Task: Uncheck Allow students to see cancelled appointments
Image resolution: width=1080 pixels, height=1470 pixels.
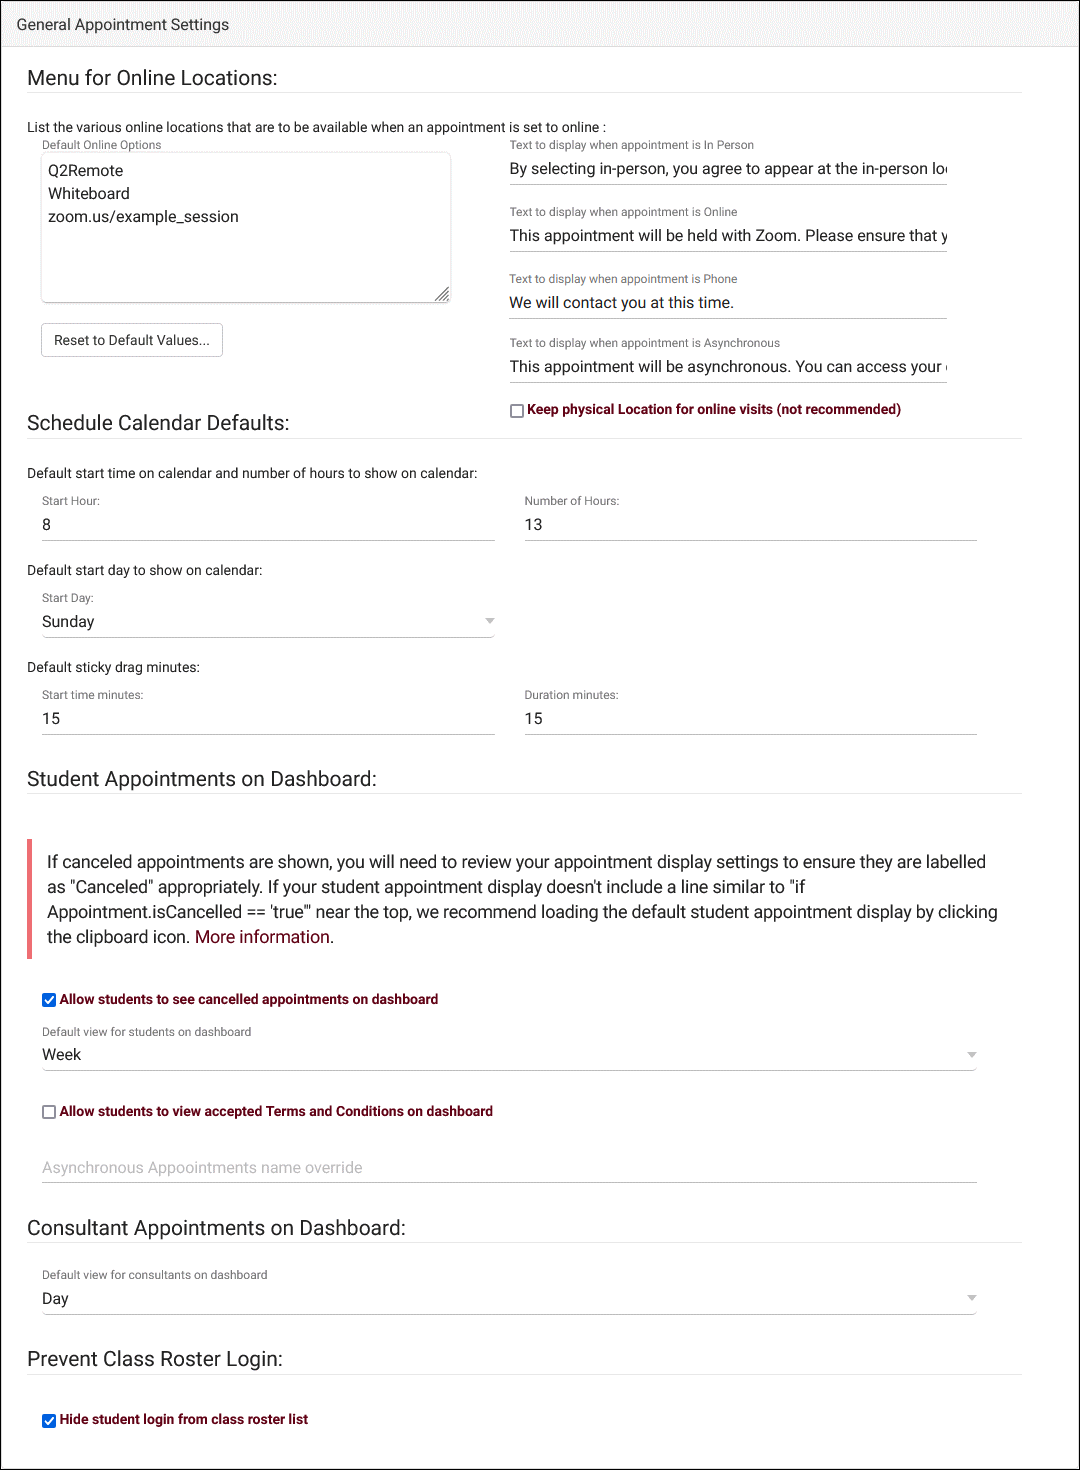Action: coord(49,1000)
